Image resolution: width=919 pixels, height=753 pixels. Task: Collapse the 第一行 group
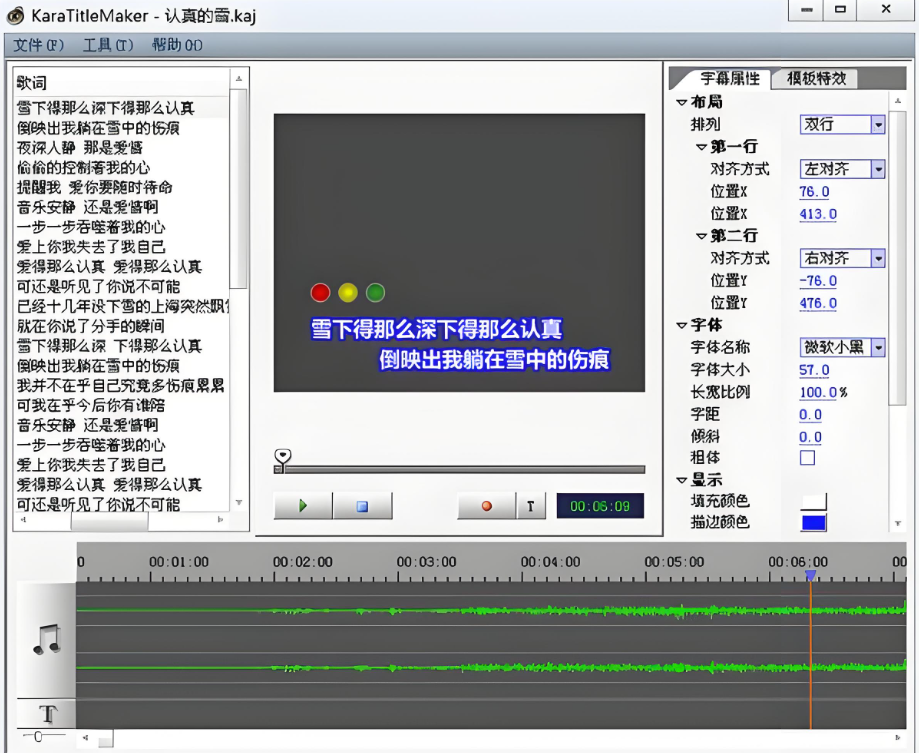[x=702, y=147]
